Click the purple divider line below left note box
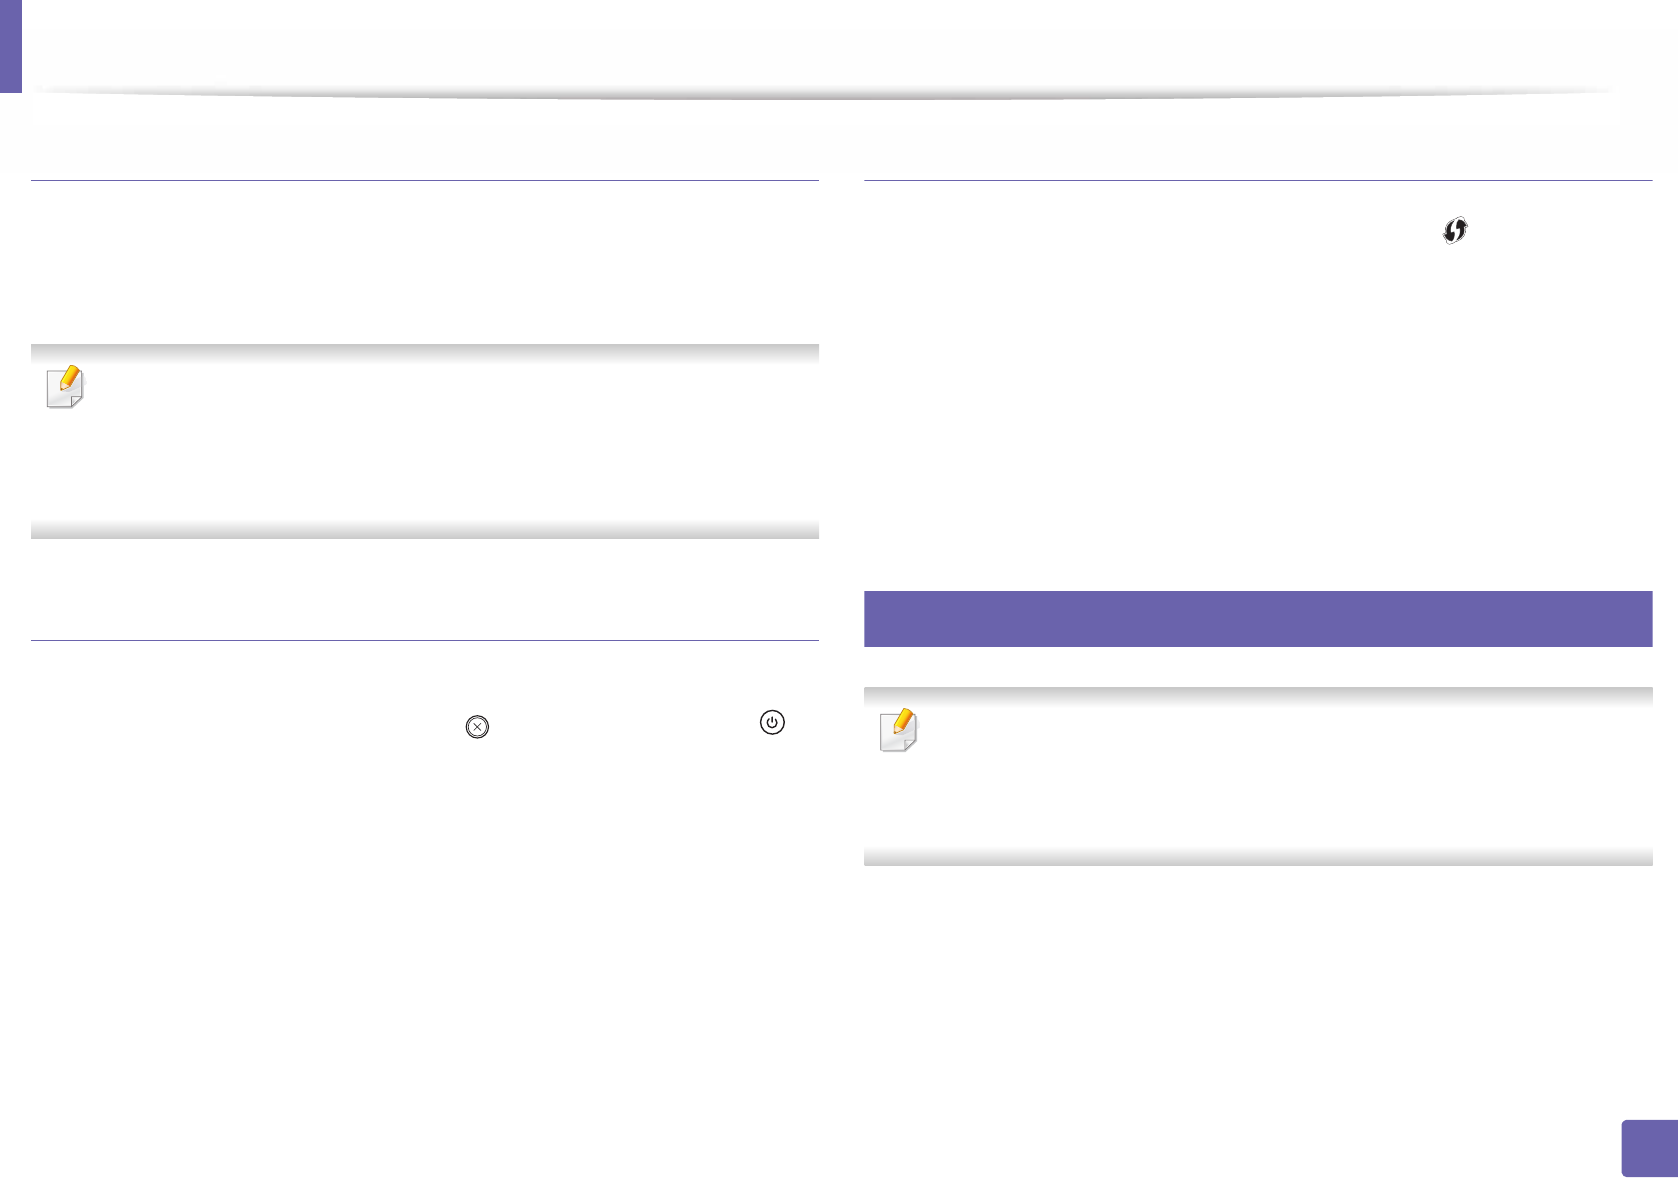The height and width of the screenshot is (1178, 1678). [x=425, y=640]
